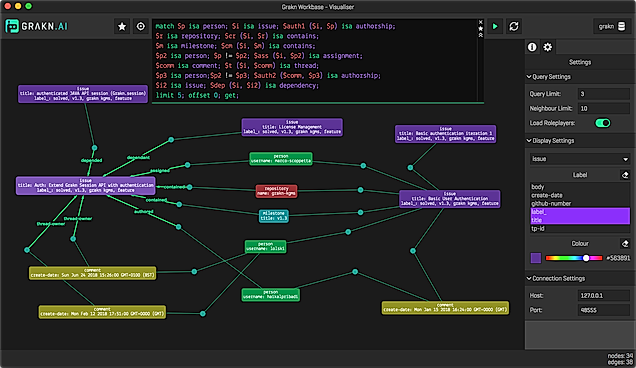Reset Label selection with the eraser icon
The image size is (636, 368).
coord(625,175)
